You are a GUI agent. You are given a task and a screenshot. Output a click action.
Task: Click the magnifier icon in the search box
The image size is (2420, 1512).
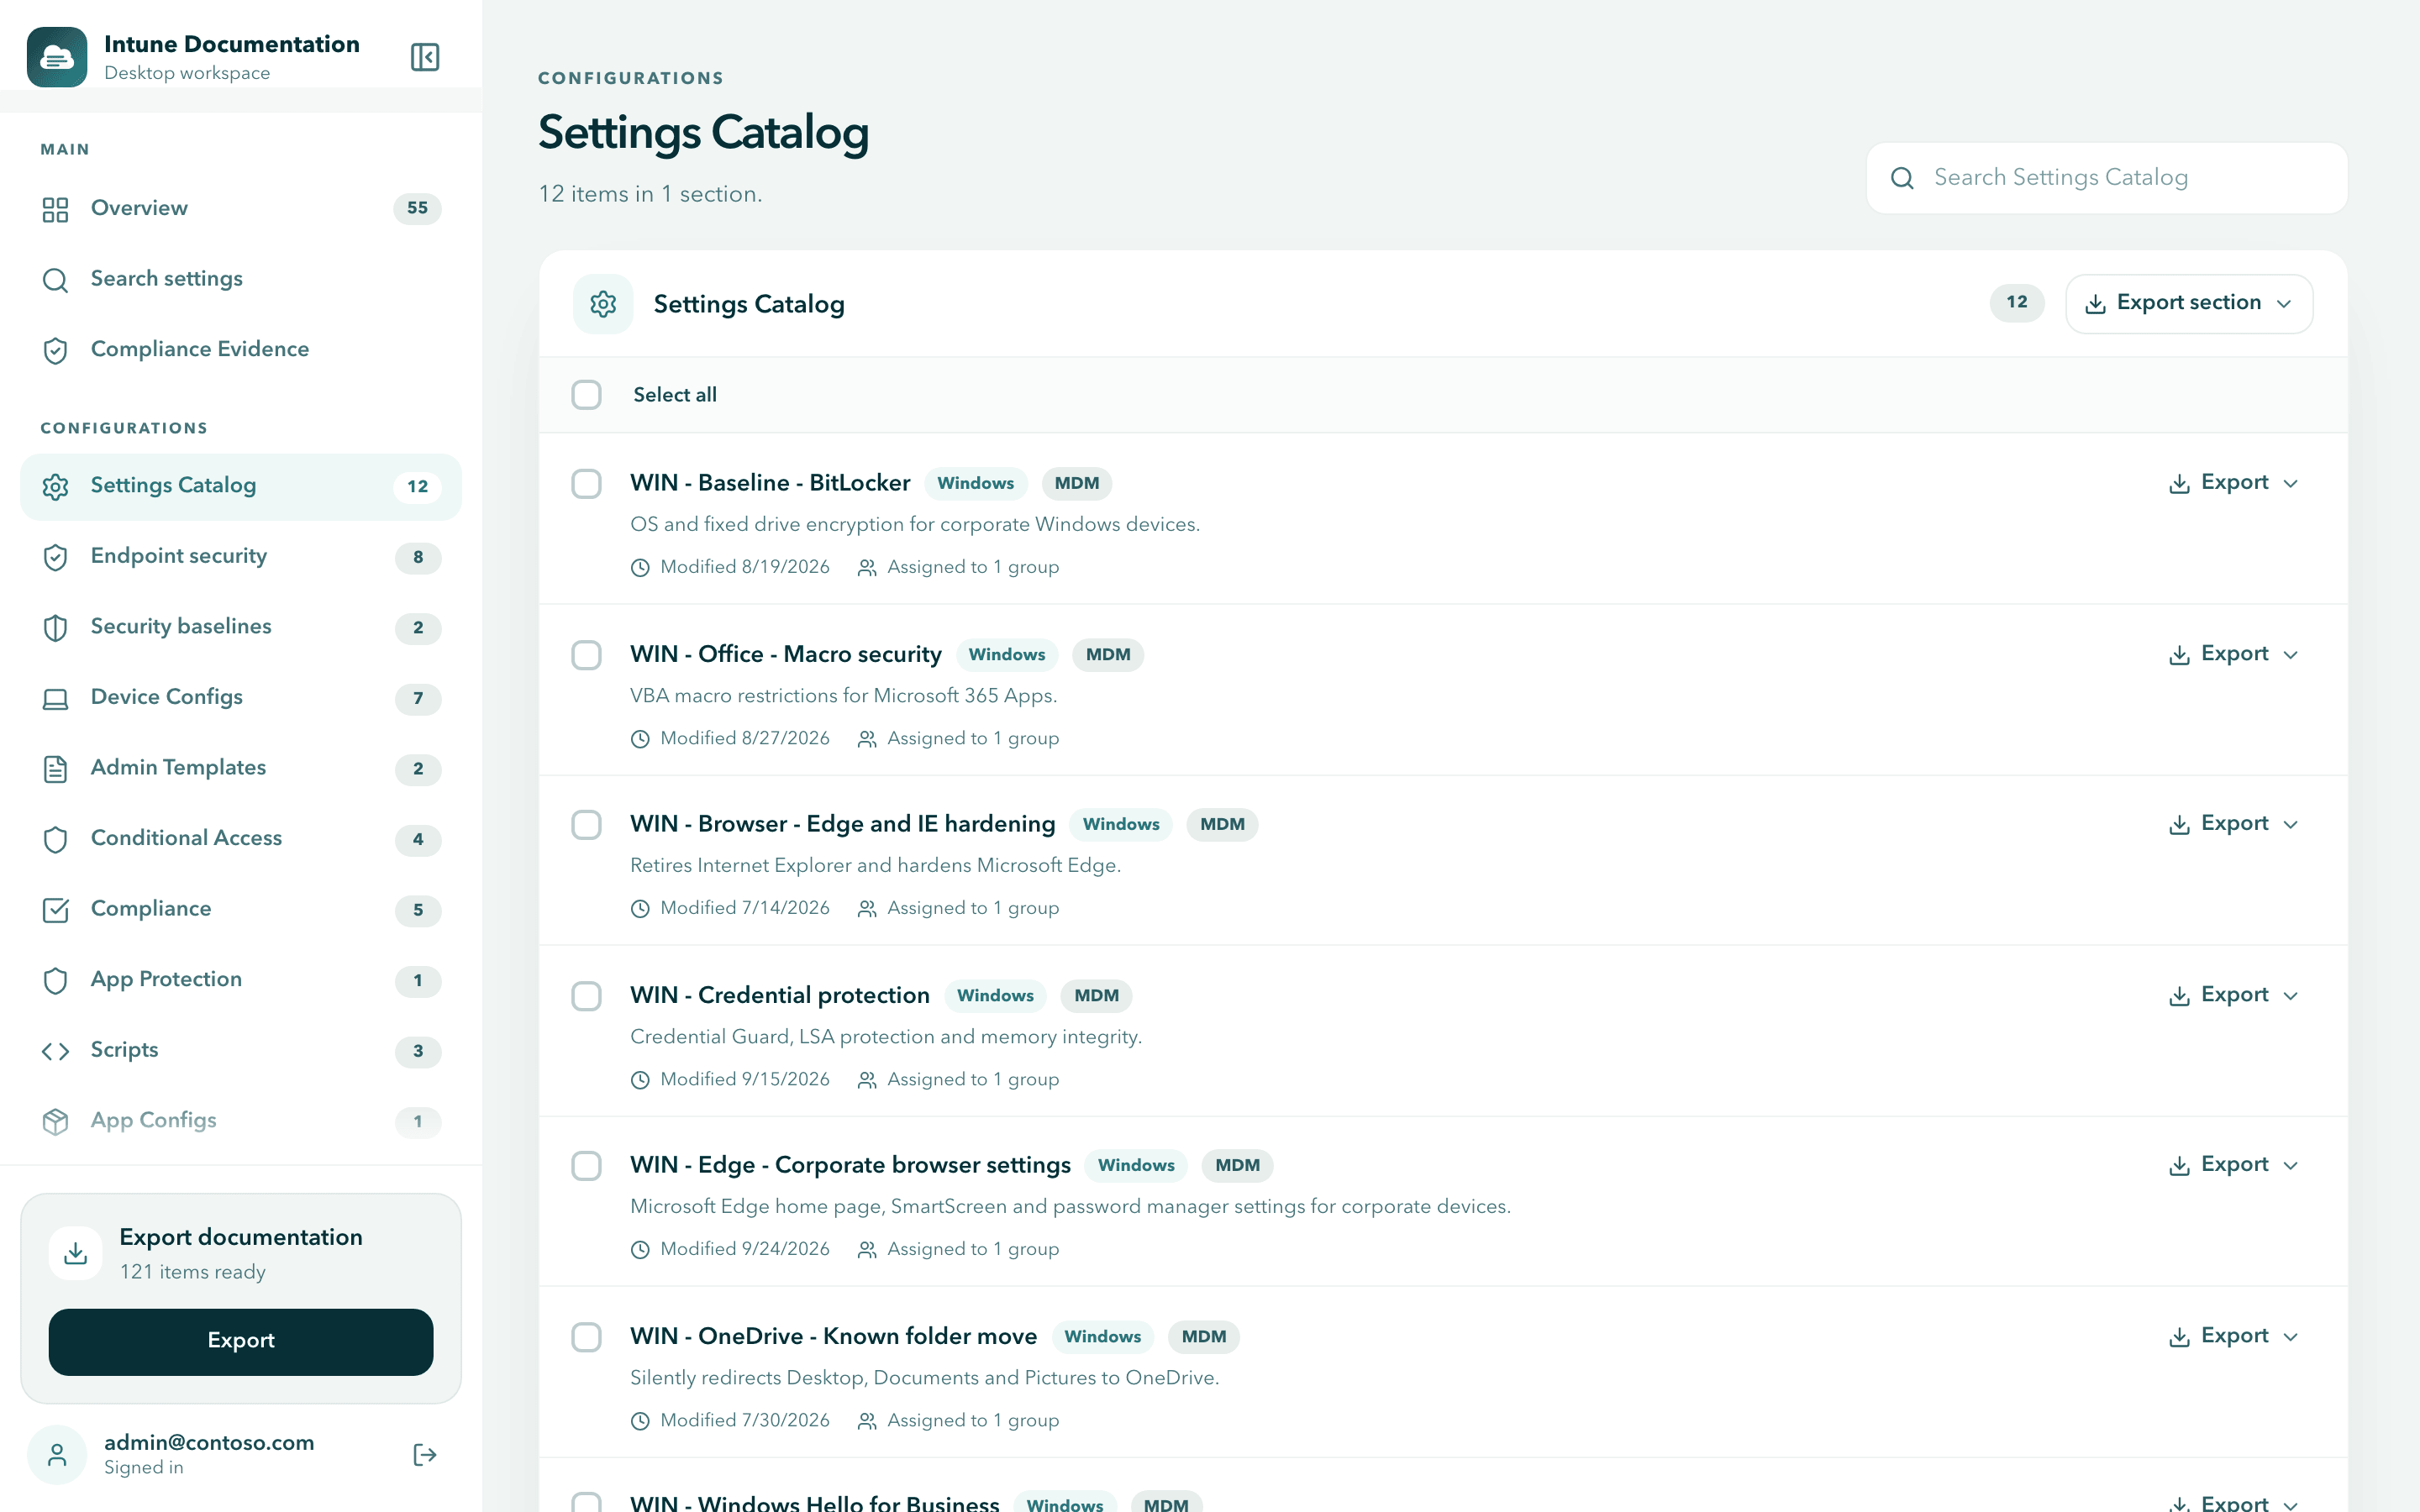coord(1902,178)
